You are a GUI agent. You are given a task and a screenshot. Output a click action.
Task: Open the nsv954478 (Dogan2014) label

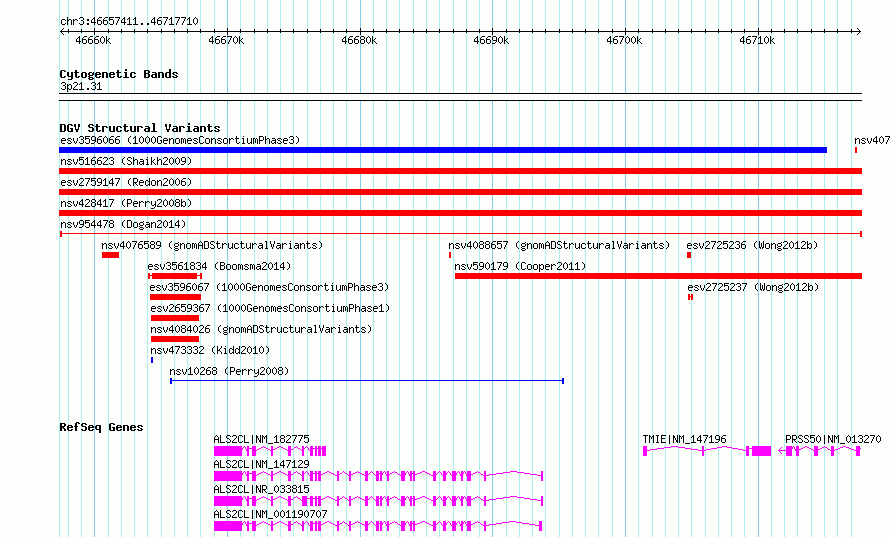coord(123,224)
